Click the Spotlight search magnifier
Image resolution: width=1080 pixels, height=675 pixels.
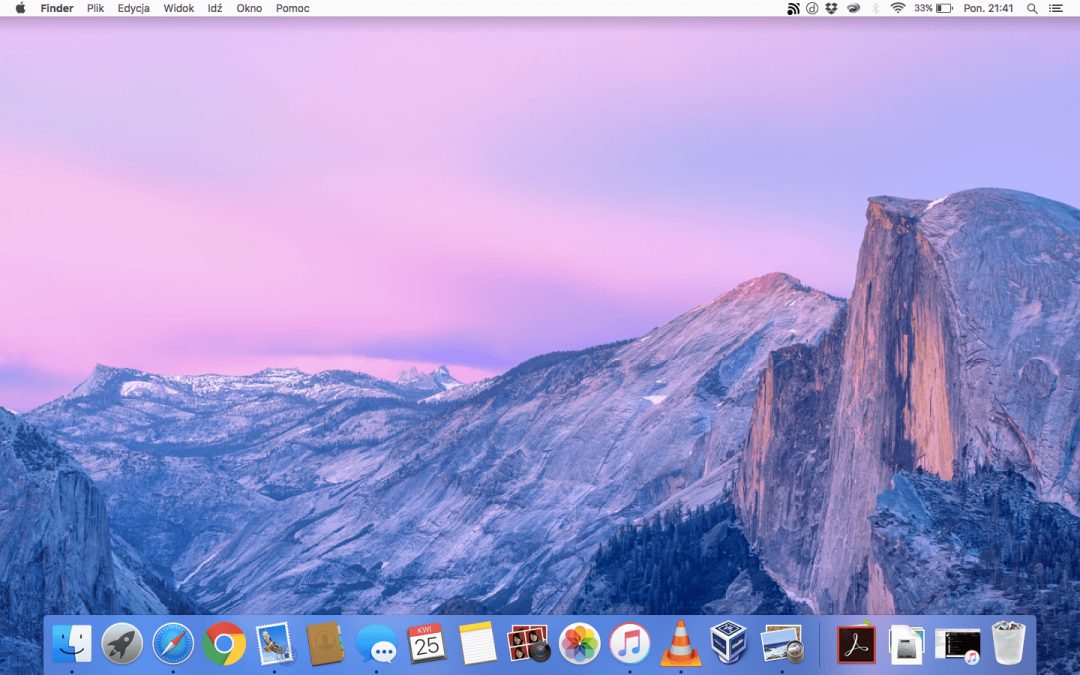(x=1032, y=8)
